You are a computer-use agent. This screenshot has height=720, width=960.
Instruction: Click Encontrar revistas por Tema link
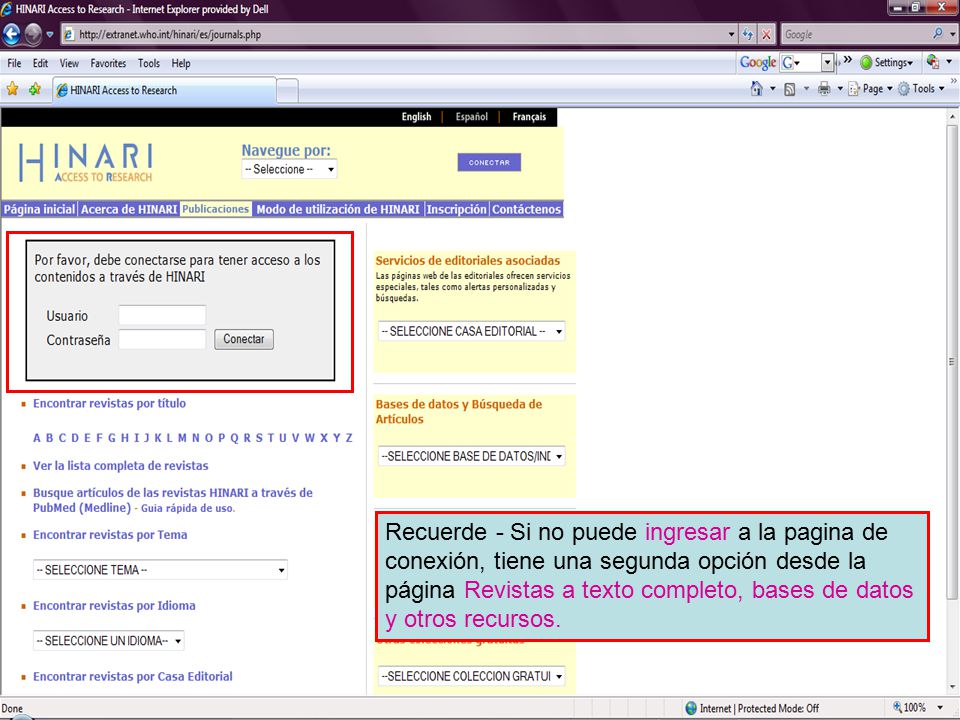(110, 535)
